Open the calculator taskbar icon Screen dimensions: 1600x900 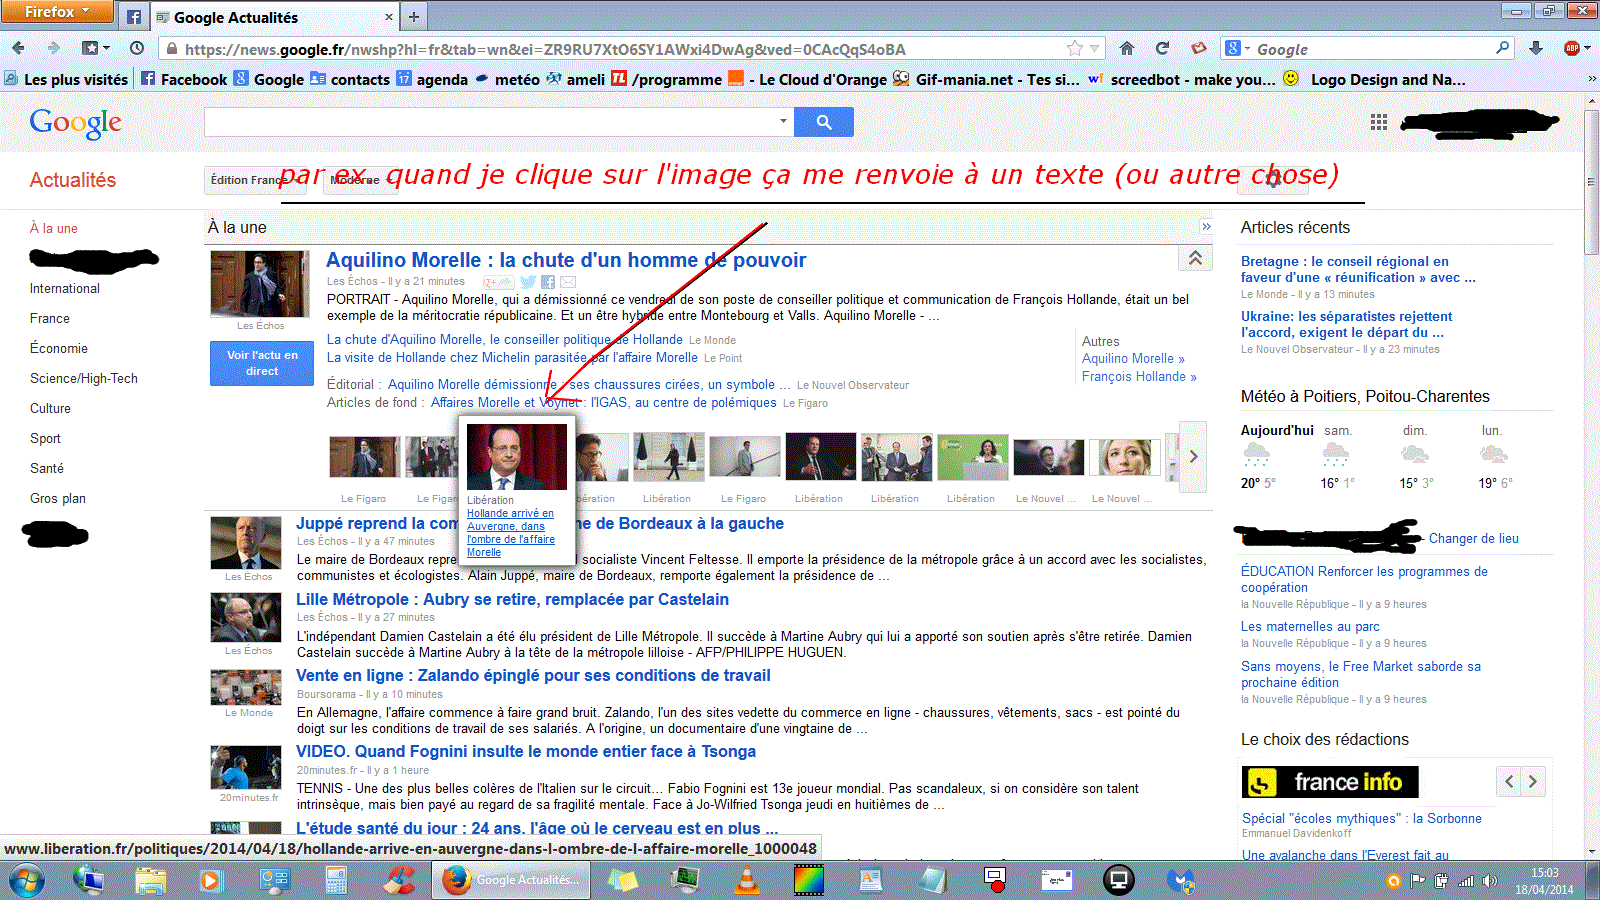click(336, 881)
